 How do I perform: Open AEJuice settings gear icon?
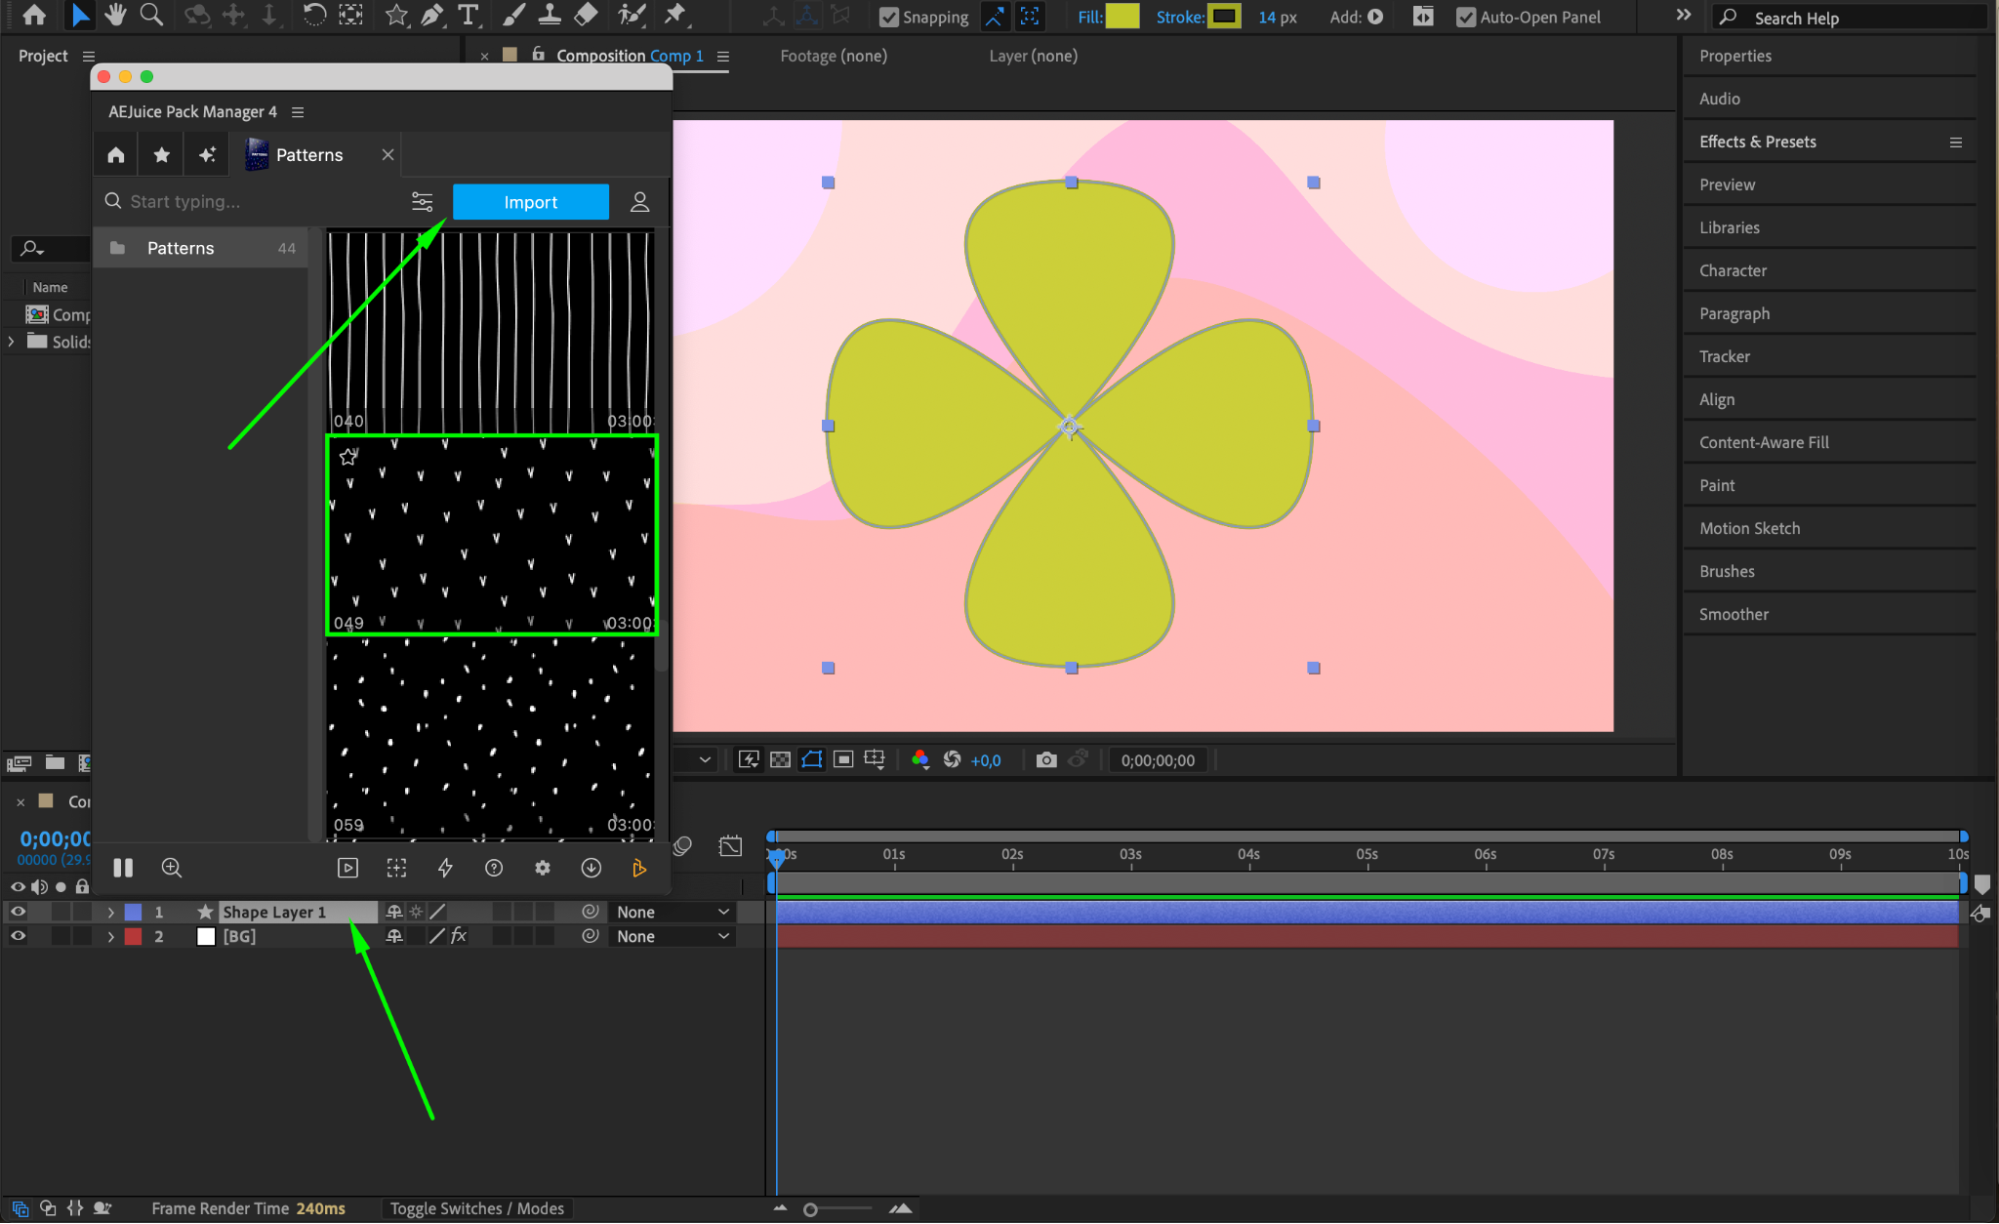542,868
